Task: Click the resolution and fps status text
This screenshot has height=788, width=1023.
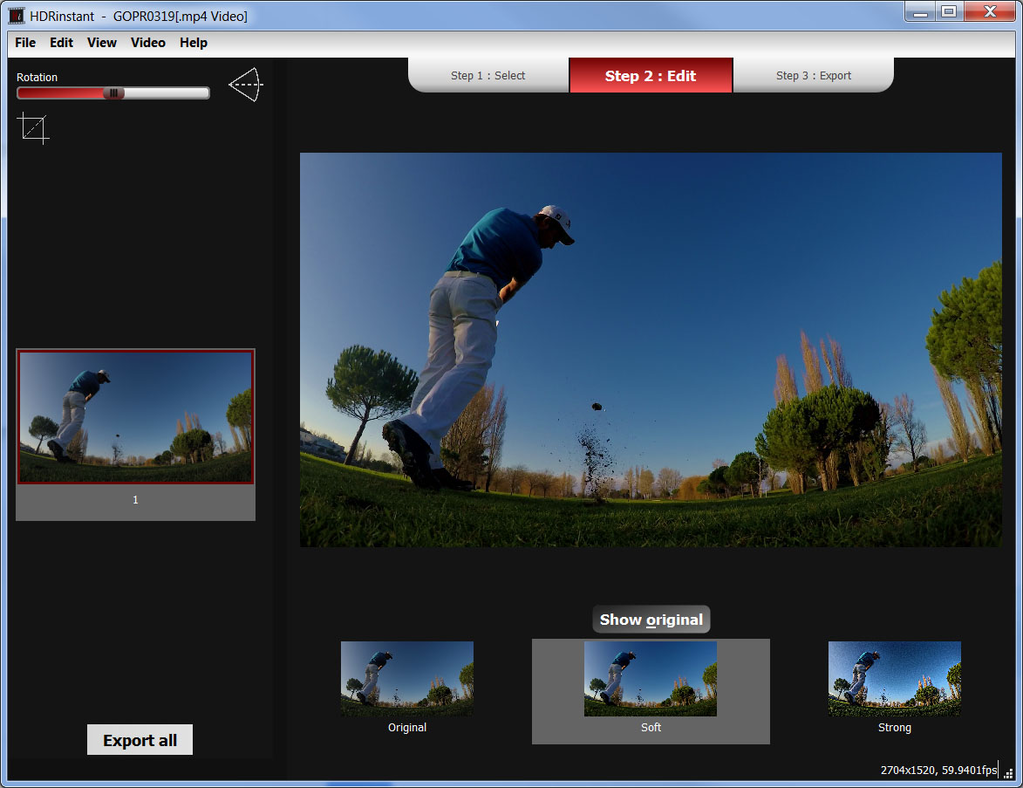Action: tap(938, 770)
